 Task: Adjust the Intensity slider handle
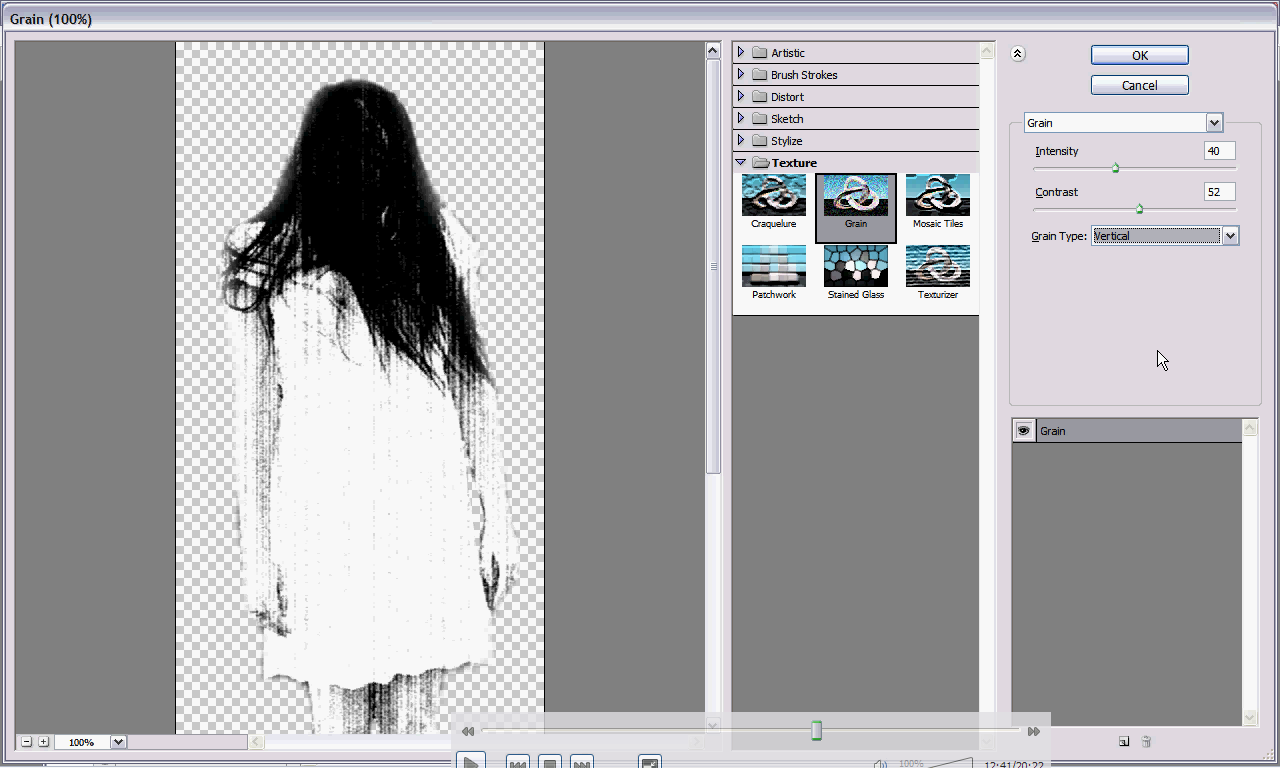point(1115,168)
